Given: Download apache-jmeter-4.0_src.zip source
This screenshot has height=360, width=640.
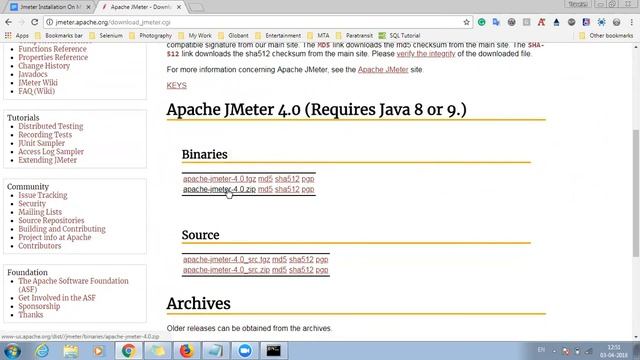Looking at the screenshot, I should coord(226,270).
